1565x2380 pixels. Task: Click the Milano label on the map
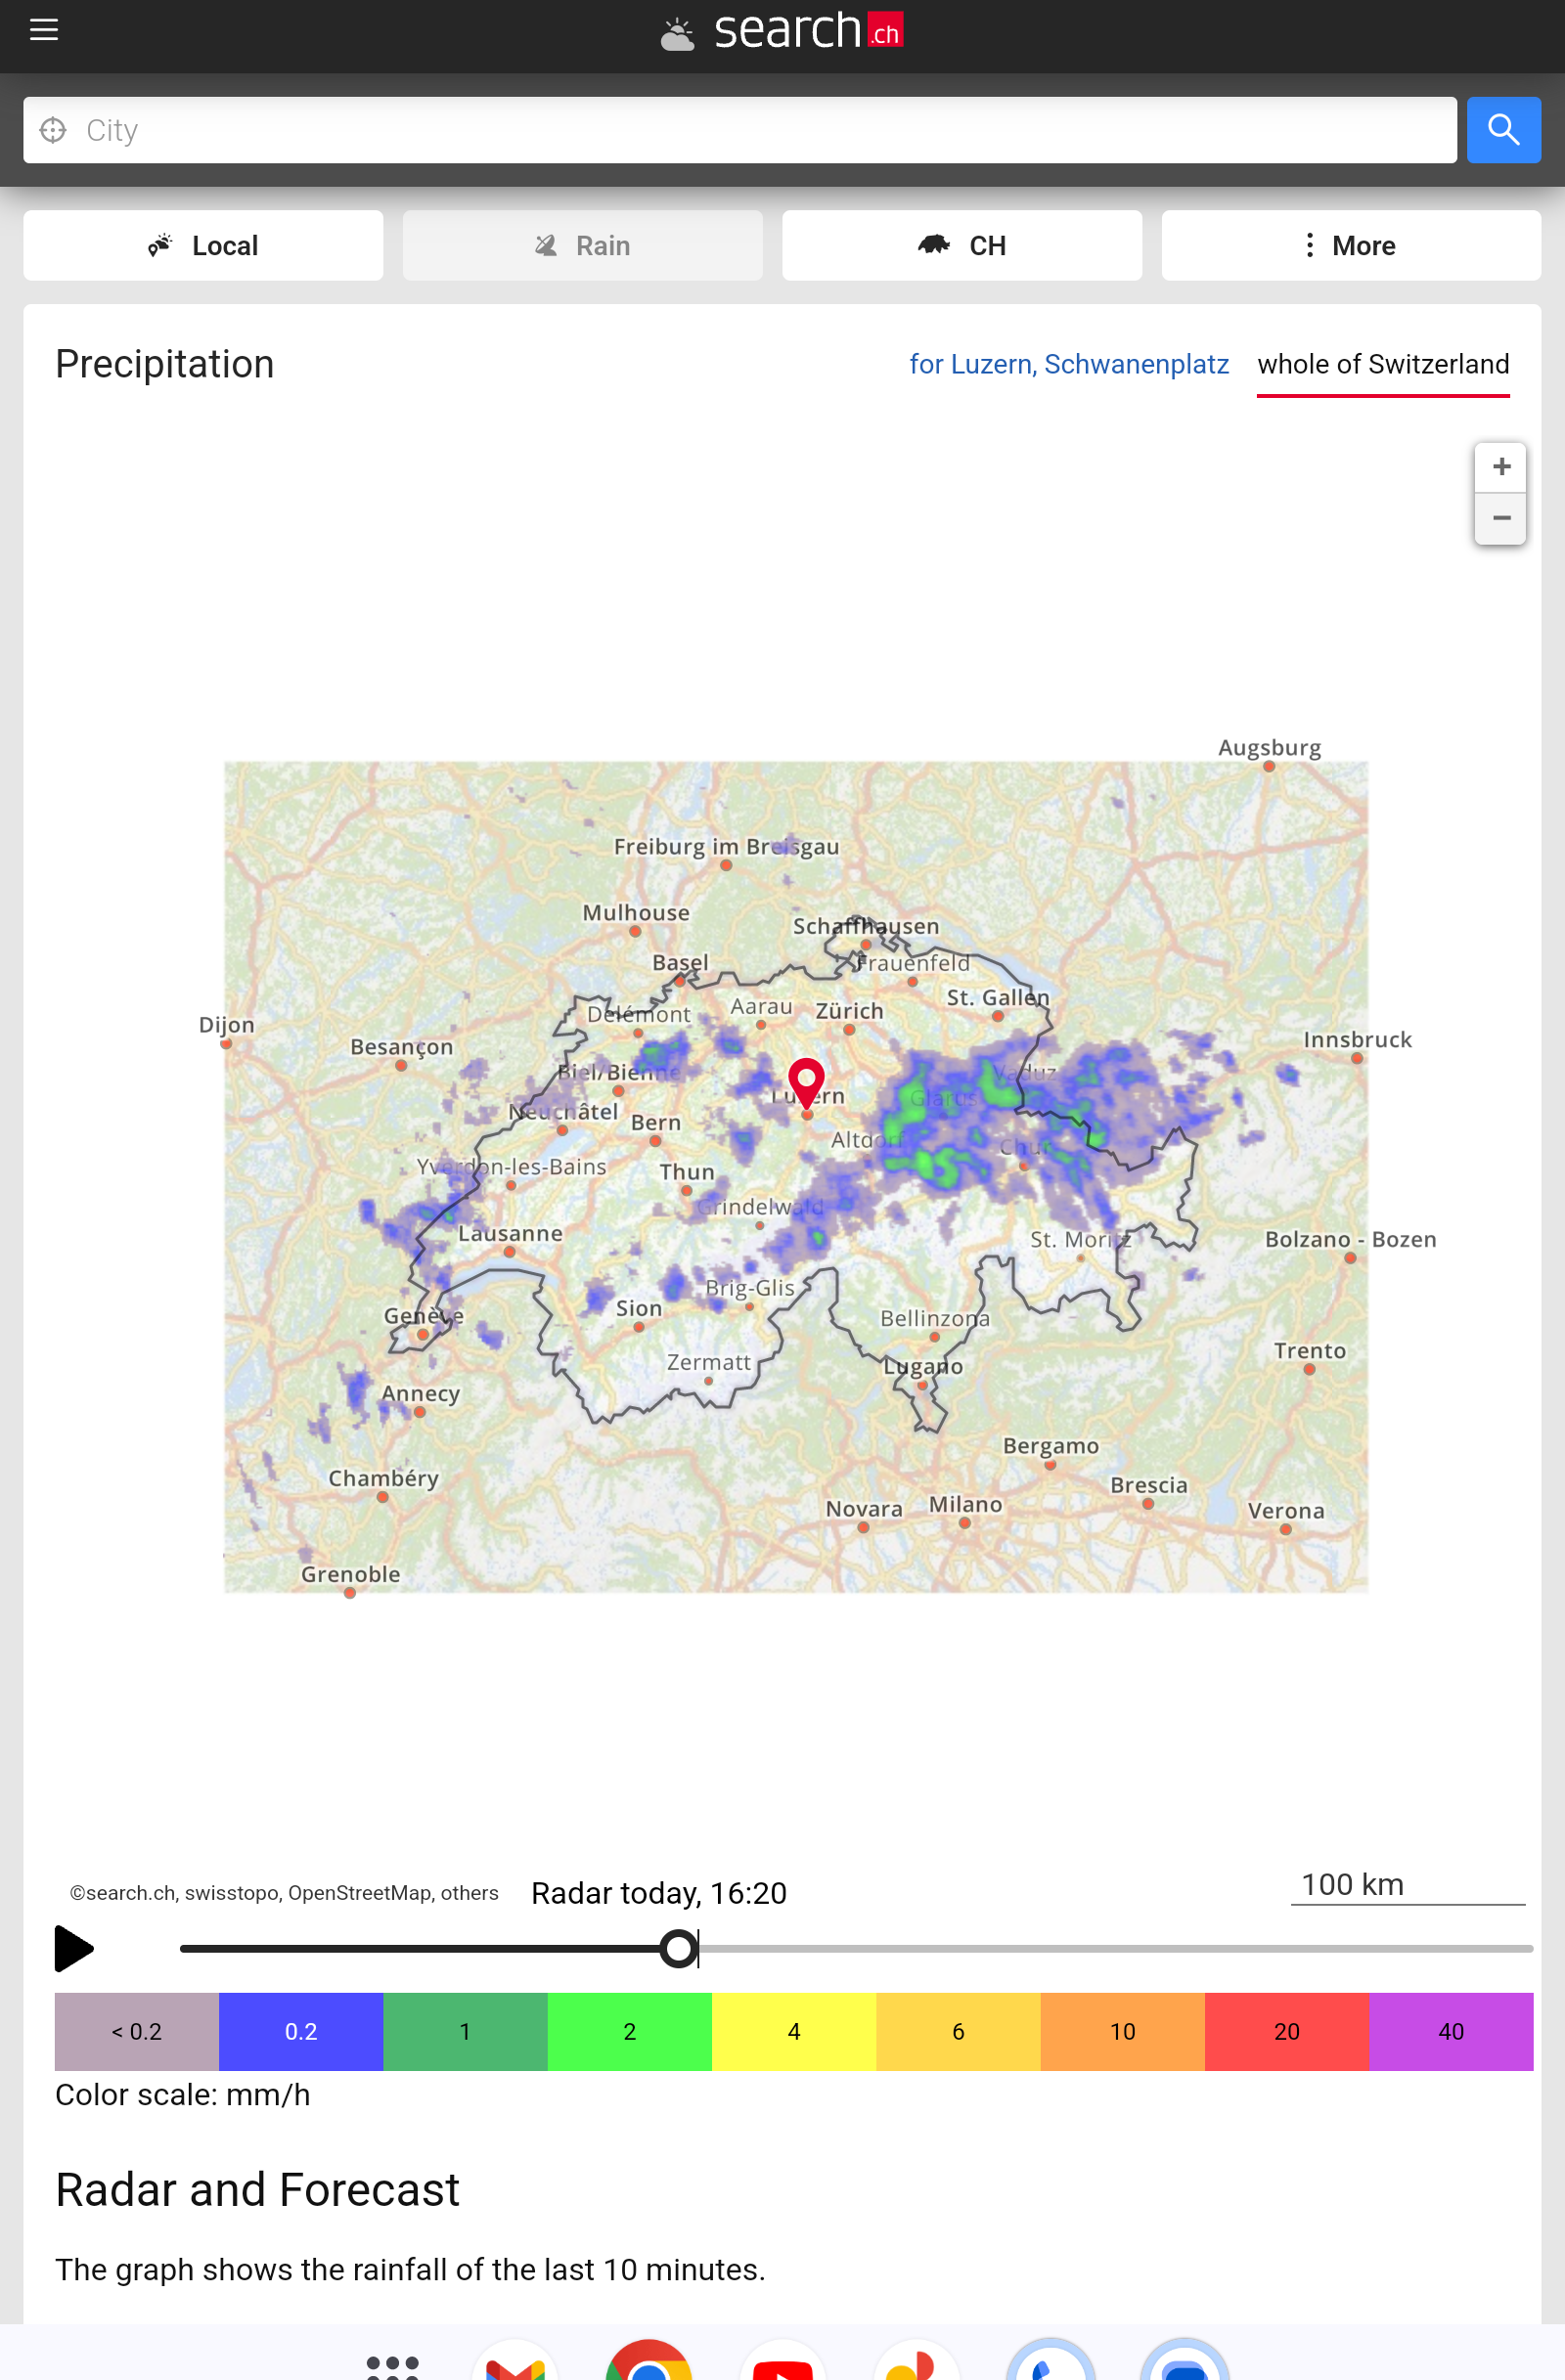965,1504
